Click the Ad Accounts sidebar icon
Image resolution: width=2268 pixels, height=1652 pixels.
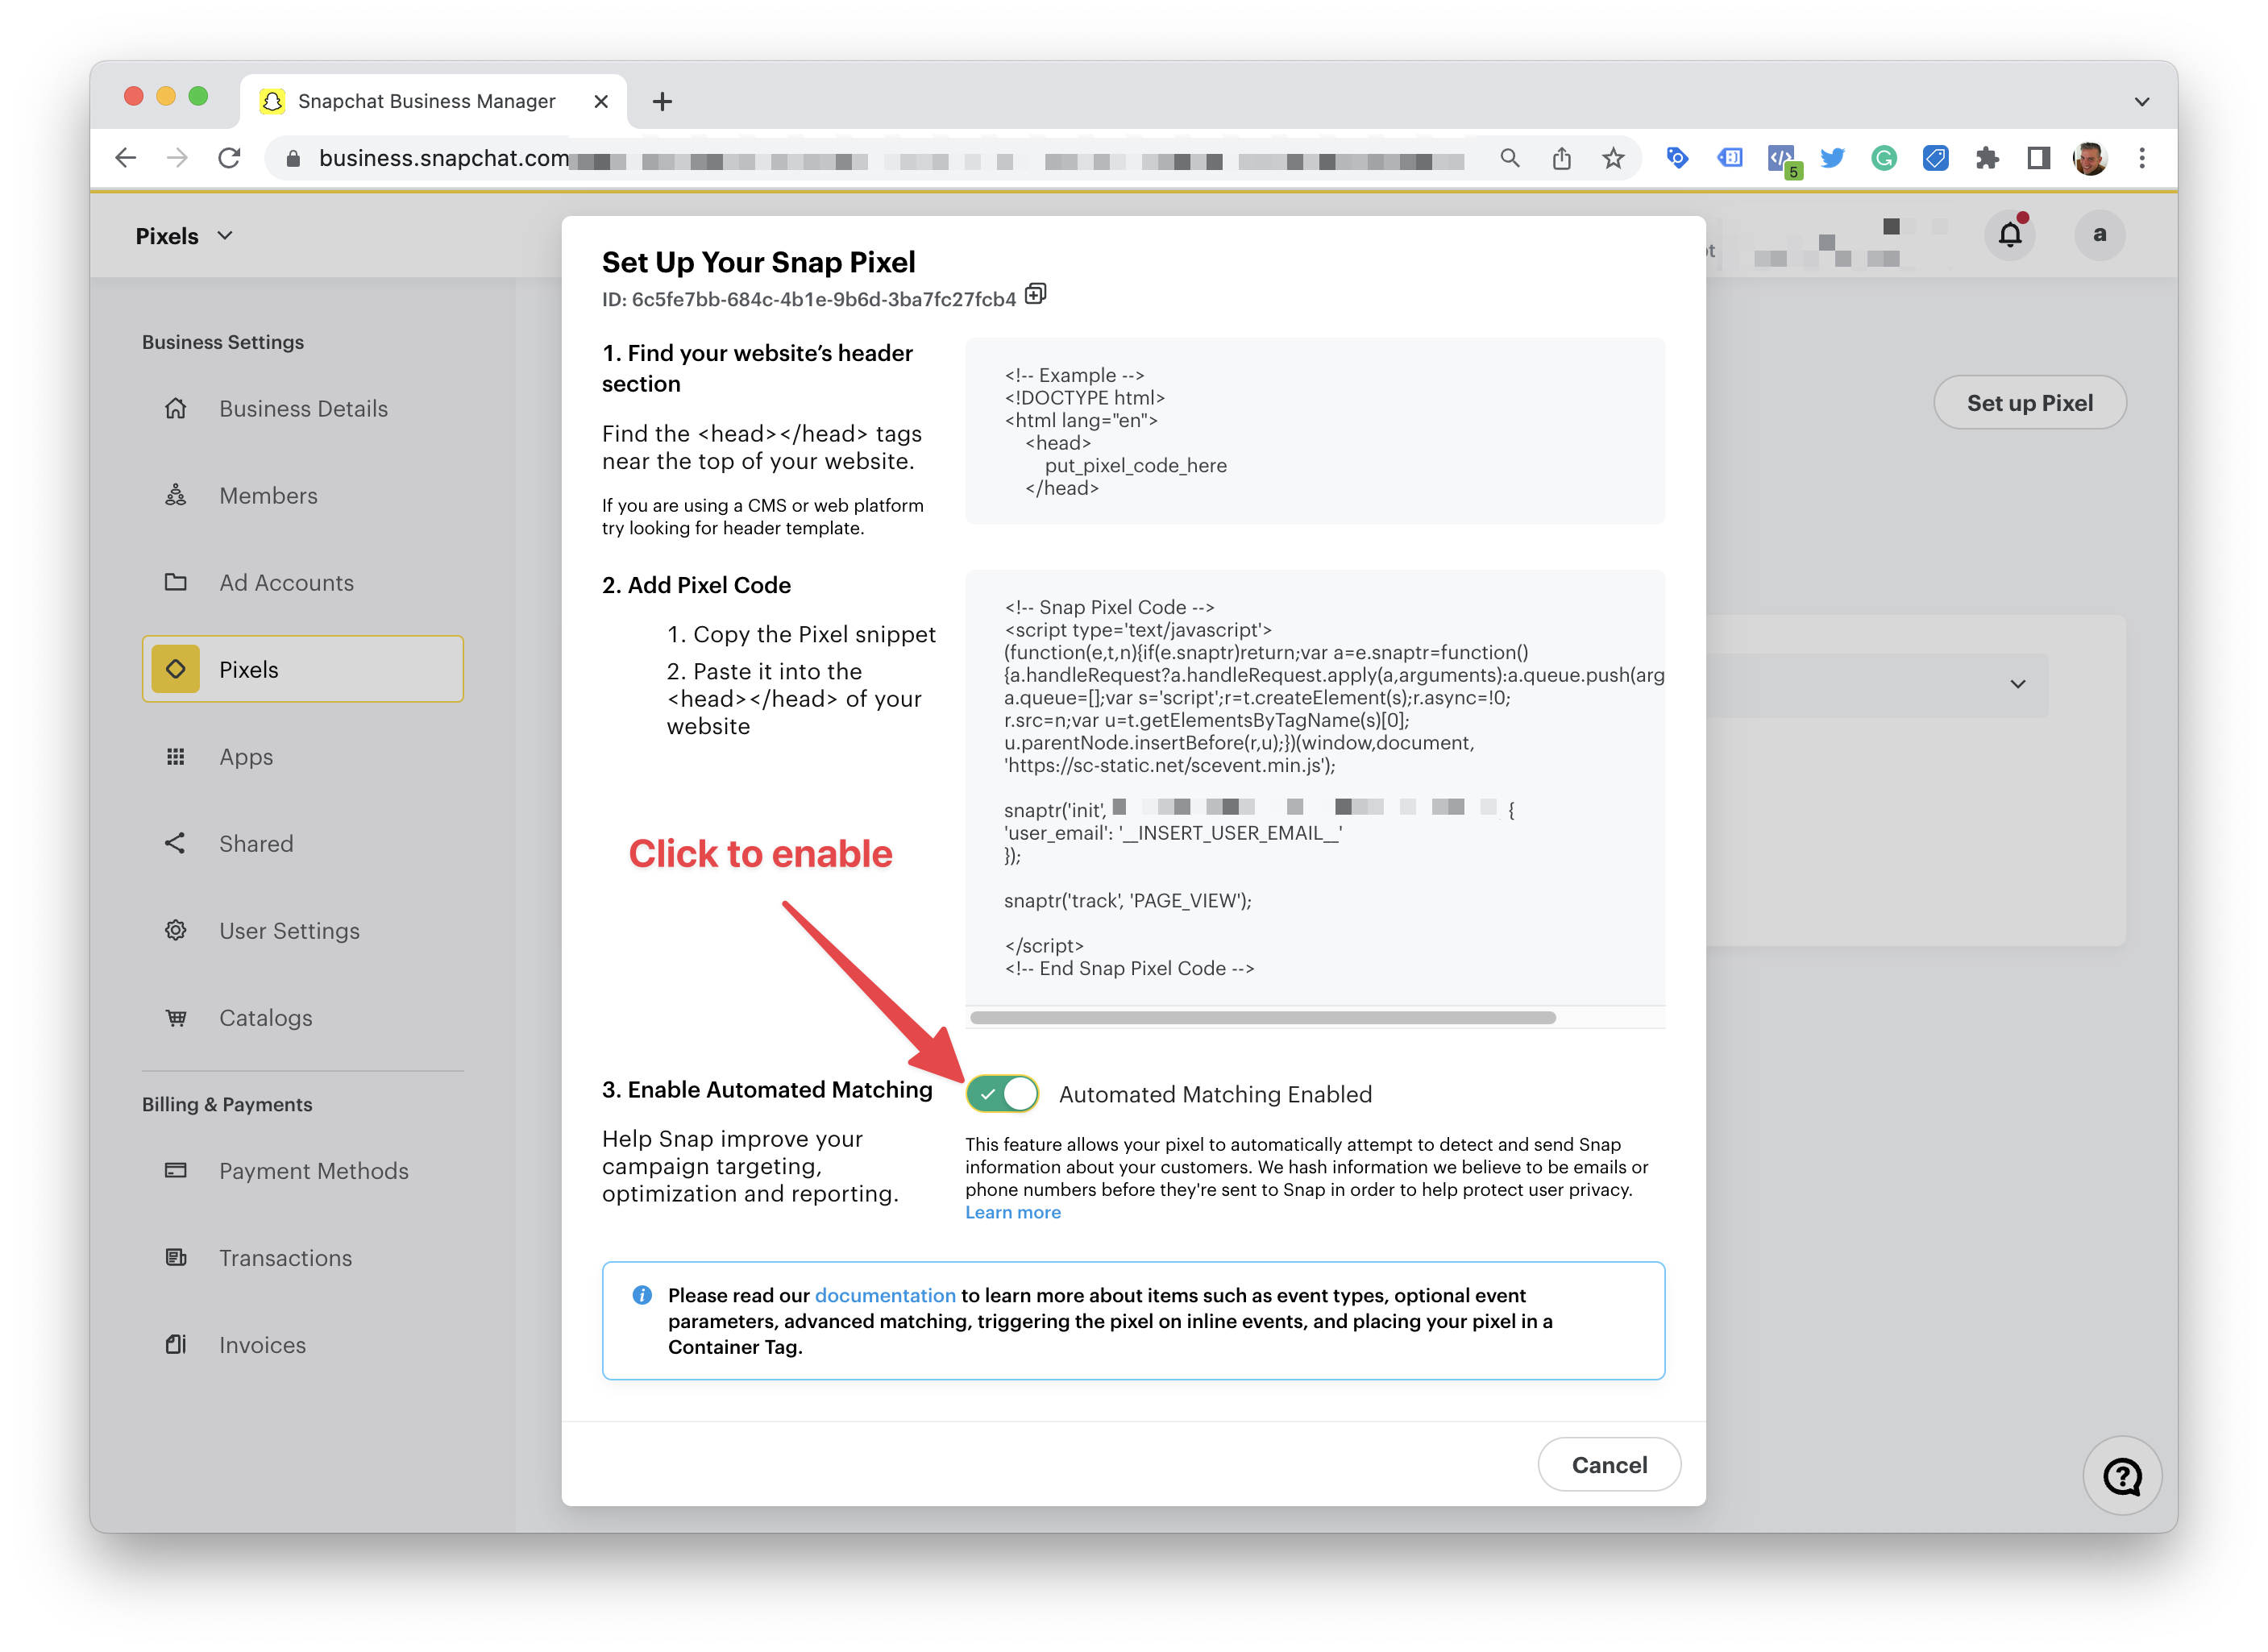pyautogui.click(x=176, y=581)
